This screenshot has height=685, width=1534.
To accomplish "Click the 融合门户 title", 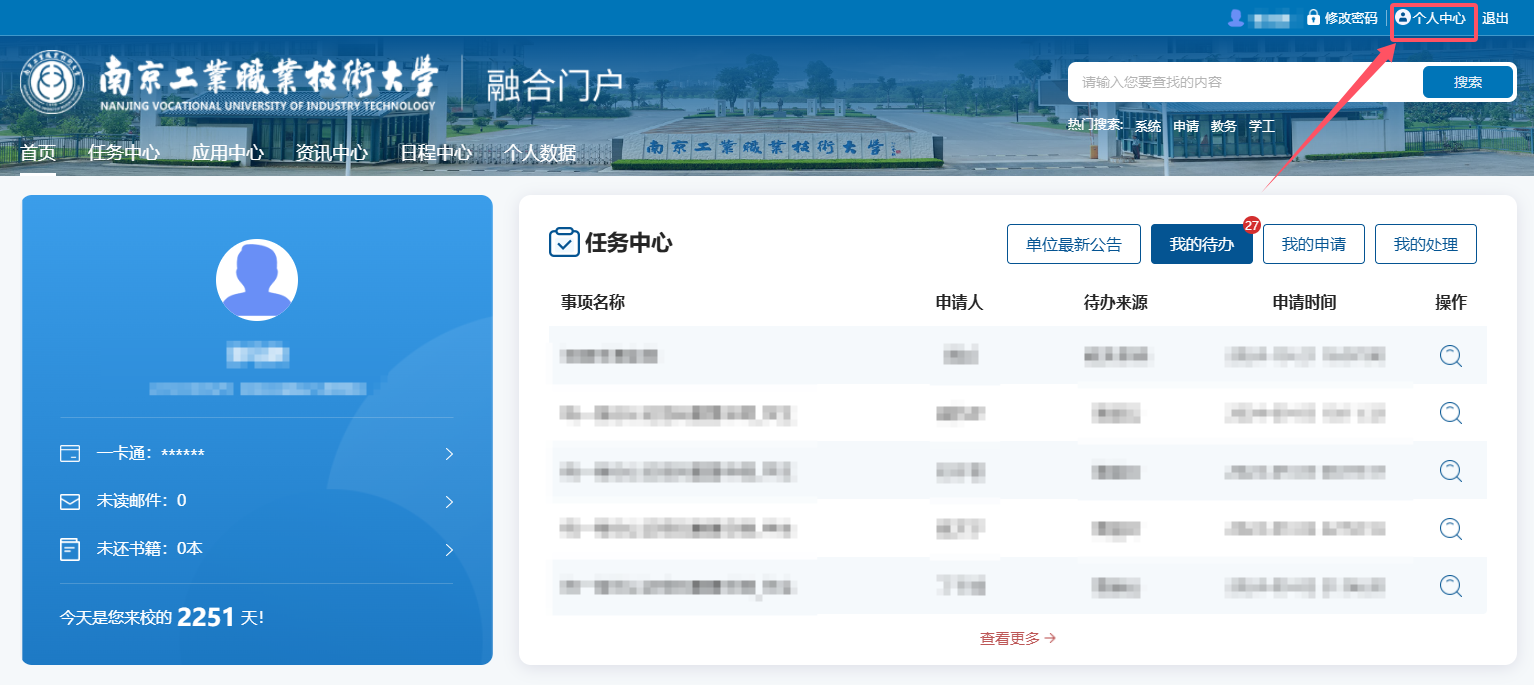I will tap(555, 86).
